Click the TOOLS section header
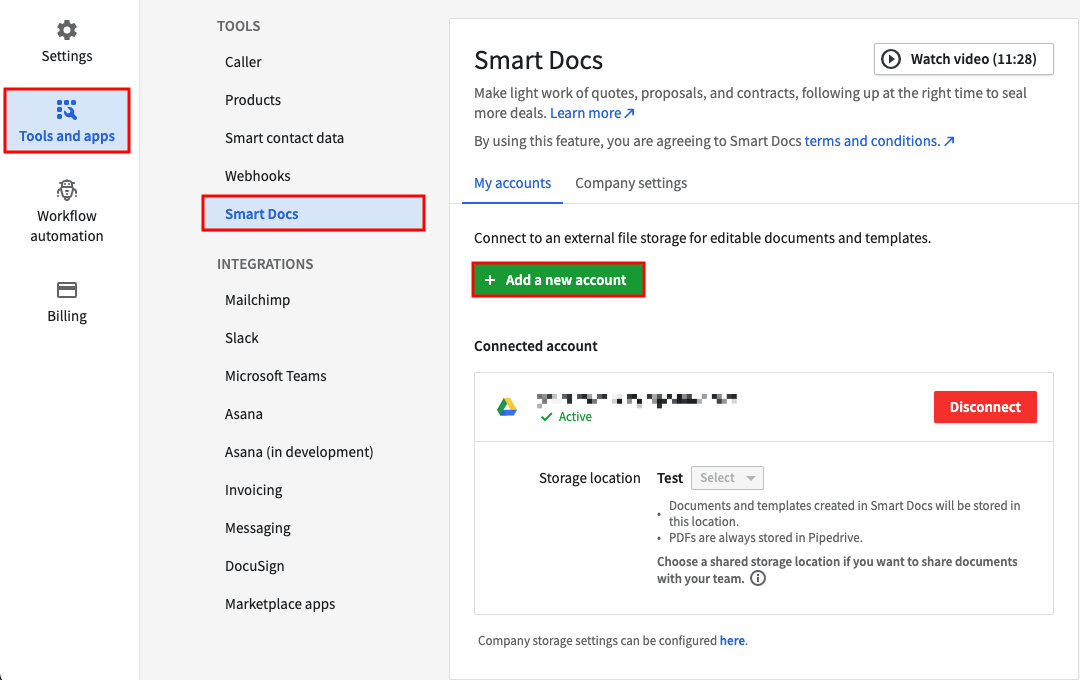The image size is (1080, 680). (x=238, y=26)
